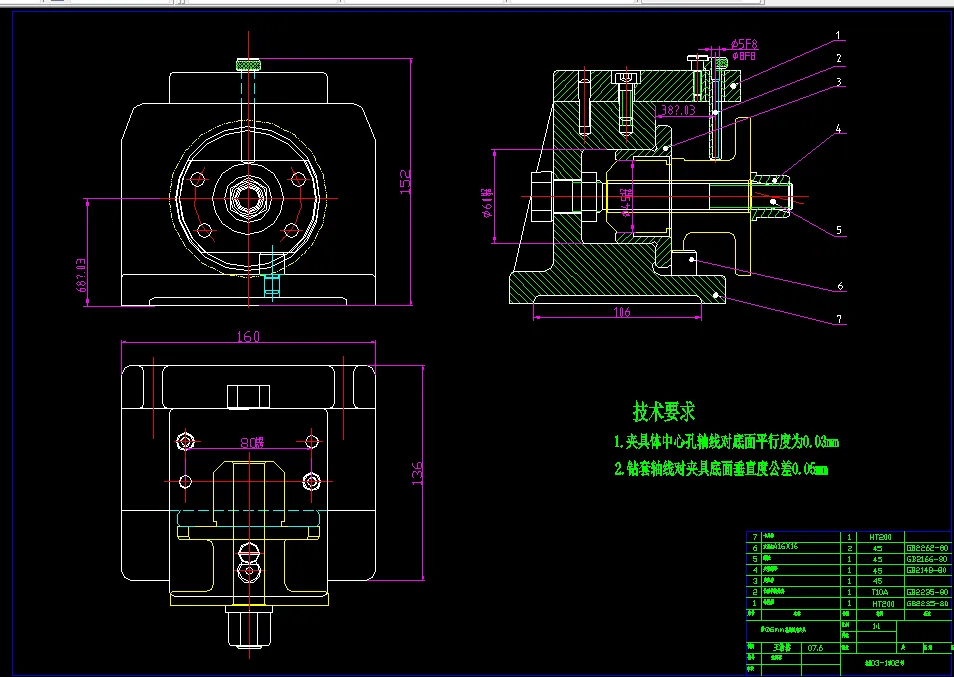Select technical requirement line 1 (0.03mm)
This screenshot has height=677, width=954.
coord(726,442)
